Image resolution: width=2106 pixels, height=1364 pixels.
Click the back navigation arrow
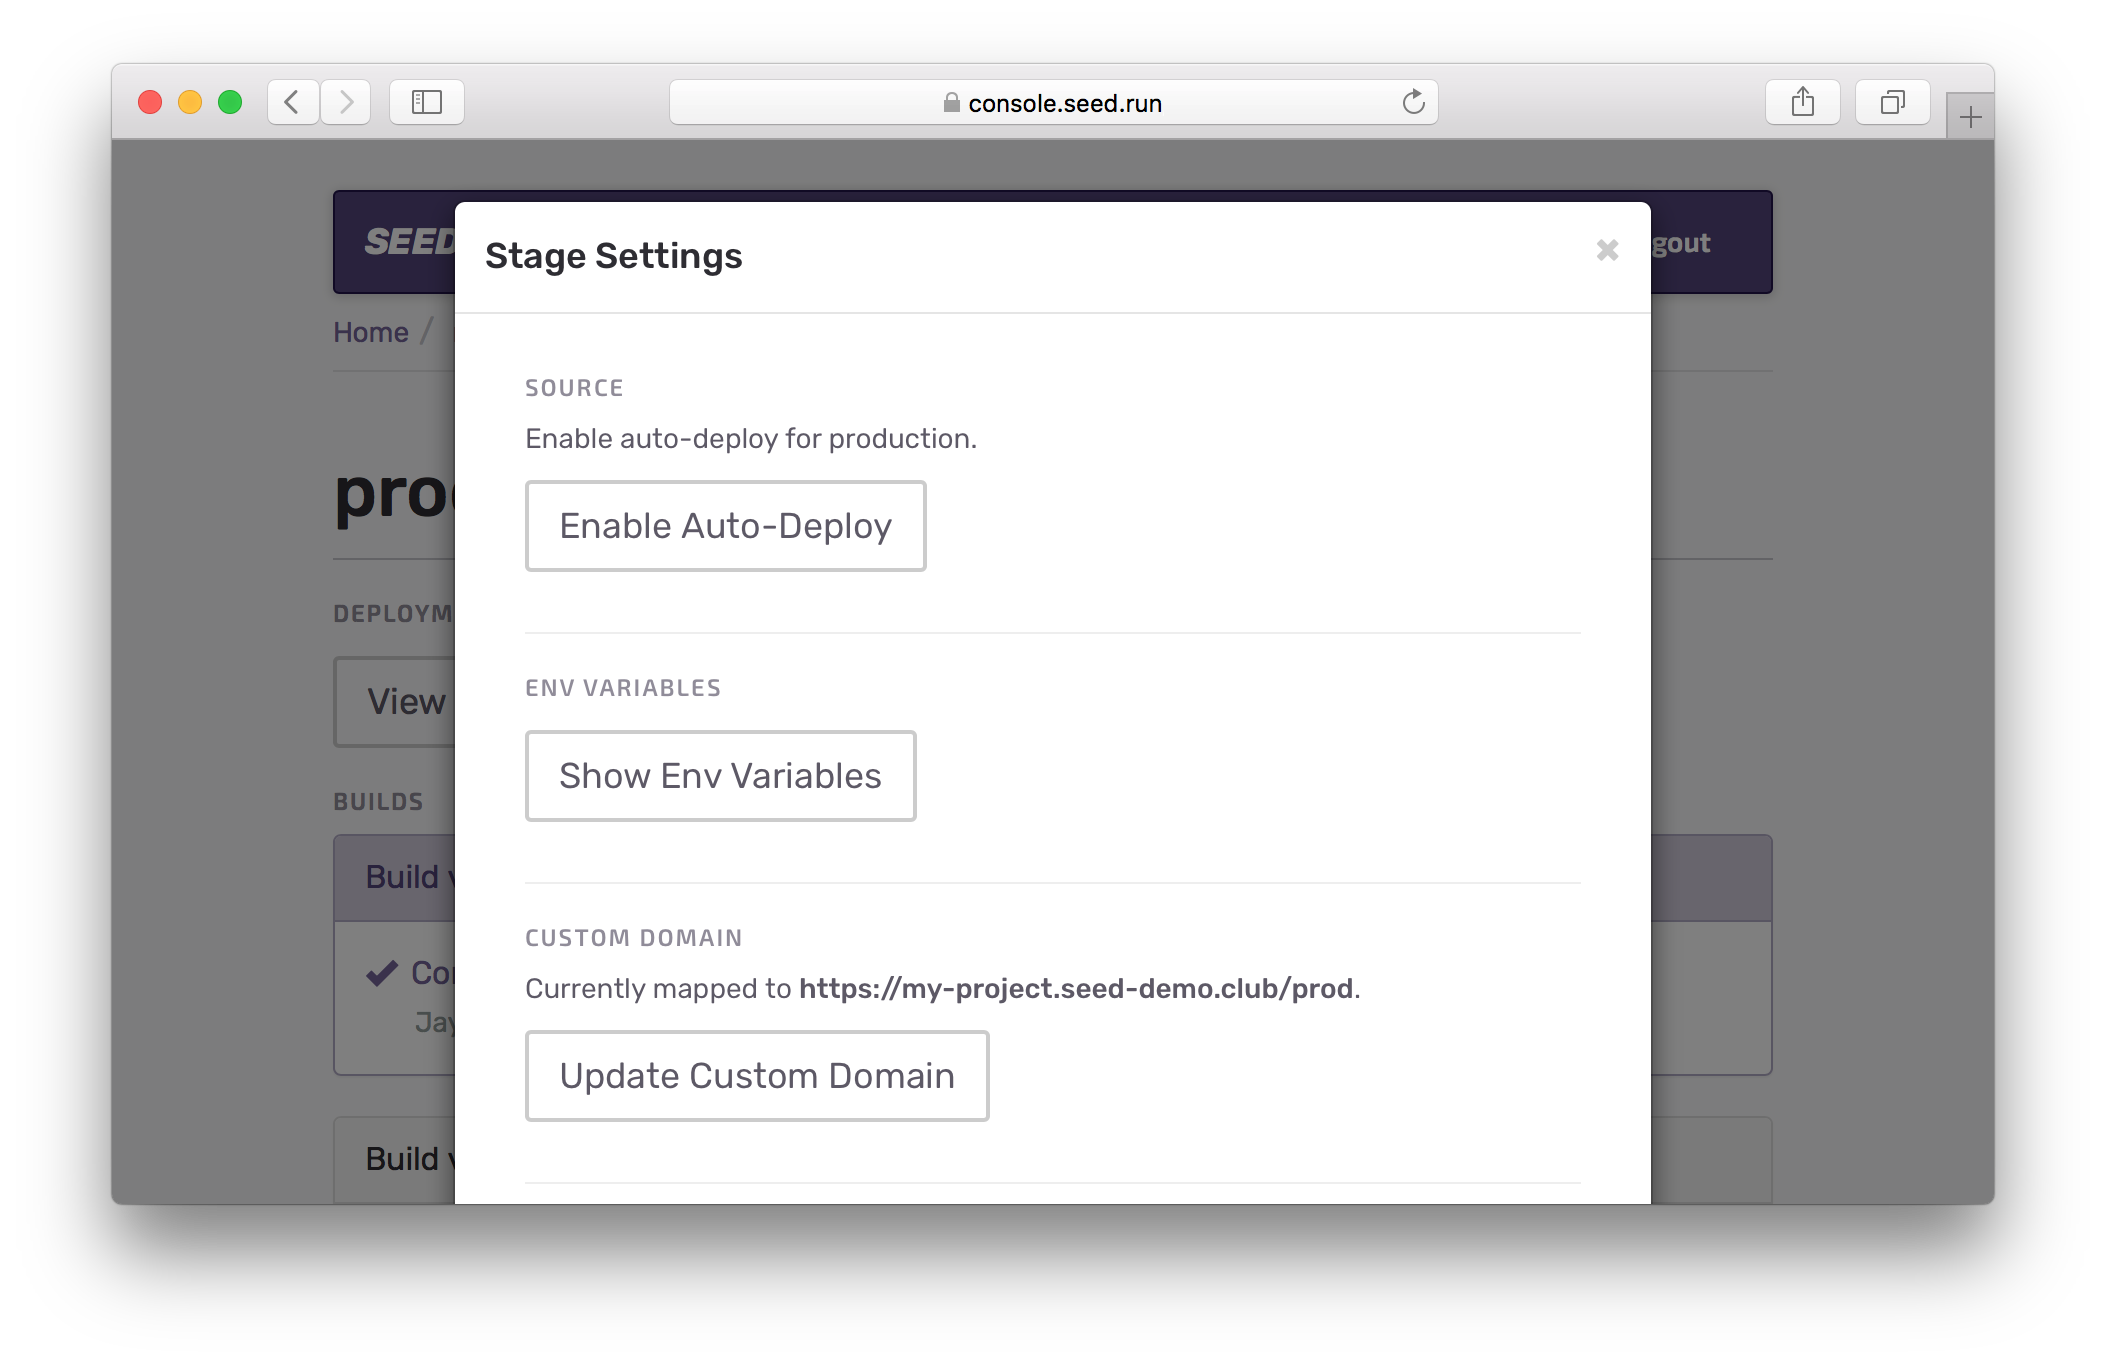coord(293,101)
